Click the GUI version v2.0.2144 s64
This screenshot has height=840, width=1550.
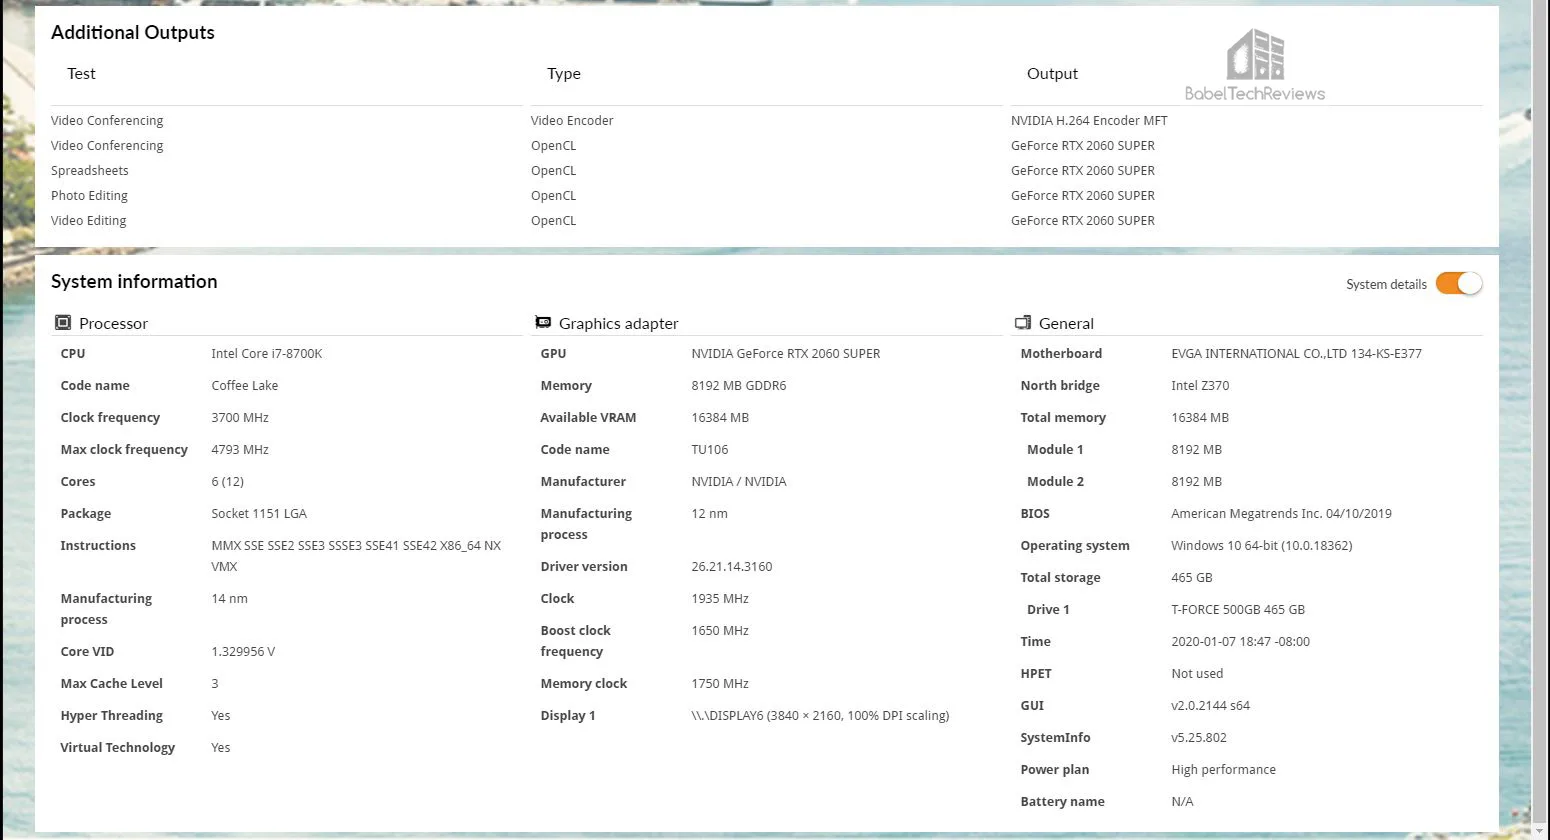click(x=1210, y=706)
